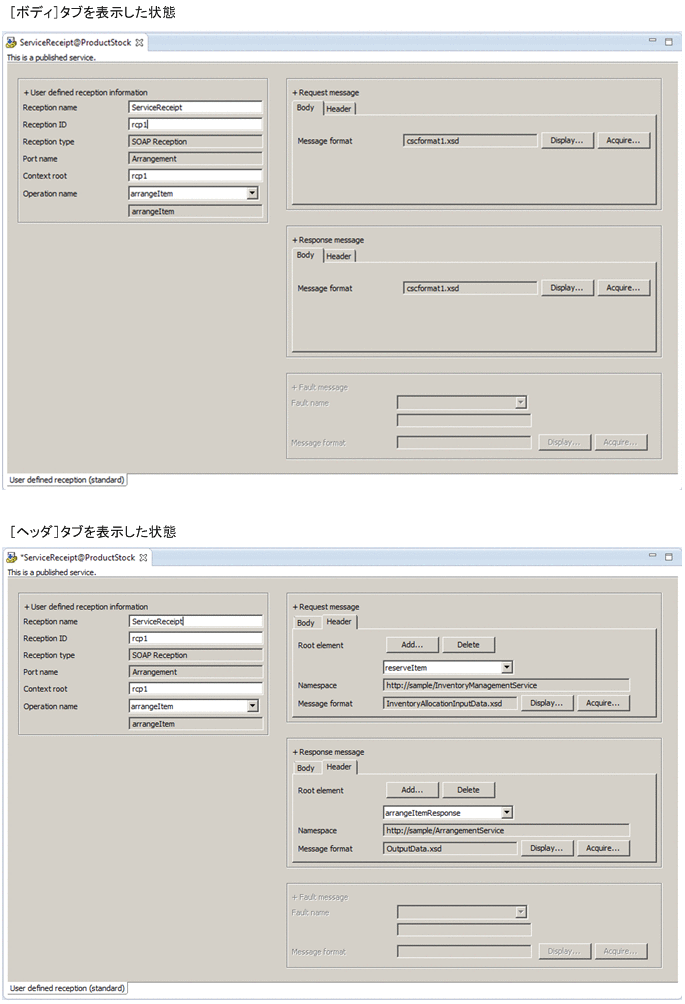Click Context root field in lower window

[196, 689]
